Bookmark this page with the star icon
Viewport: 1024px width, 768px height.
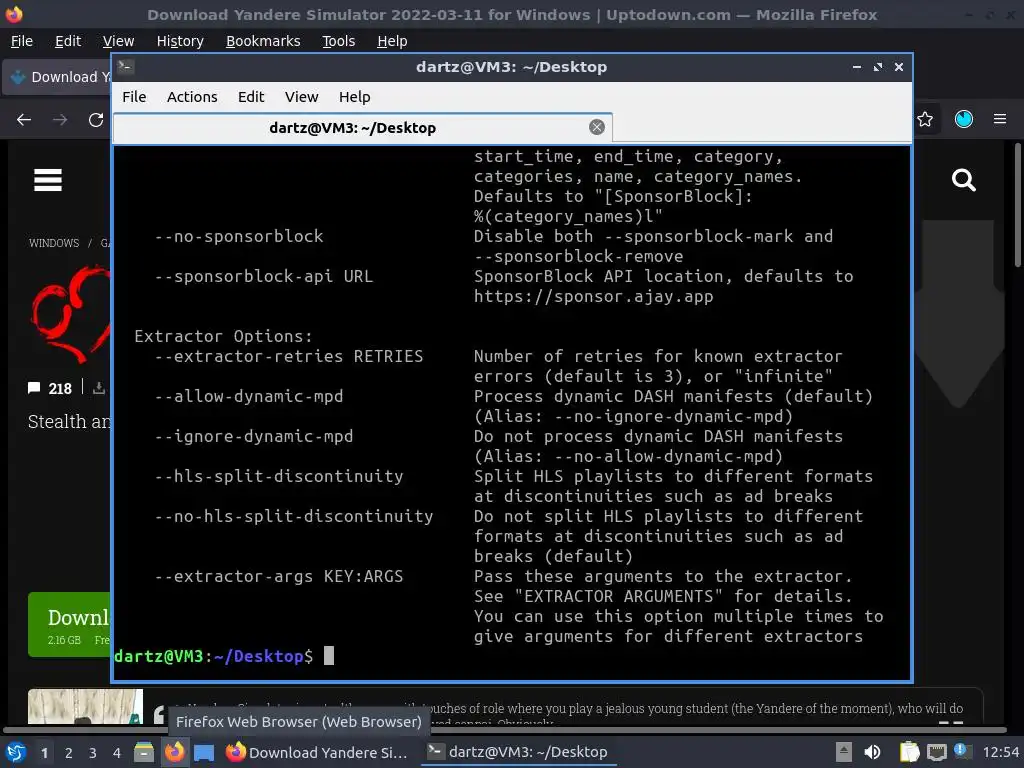tap(925, 119)
